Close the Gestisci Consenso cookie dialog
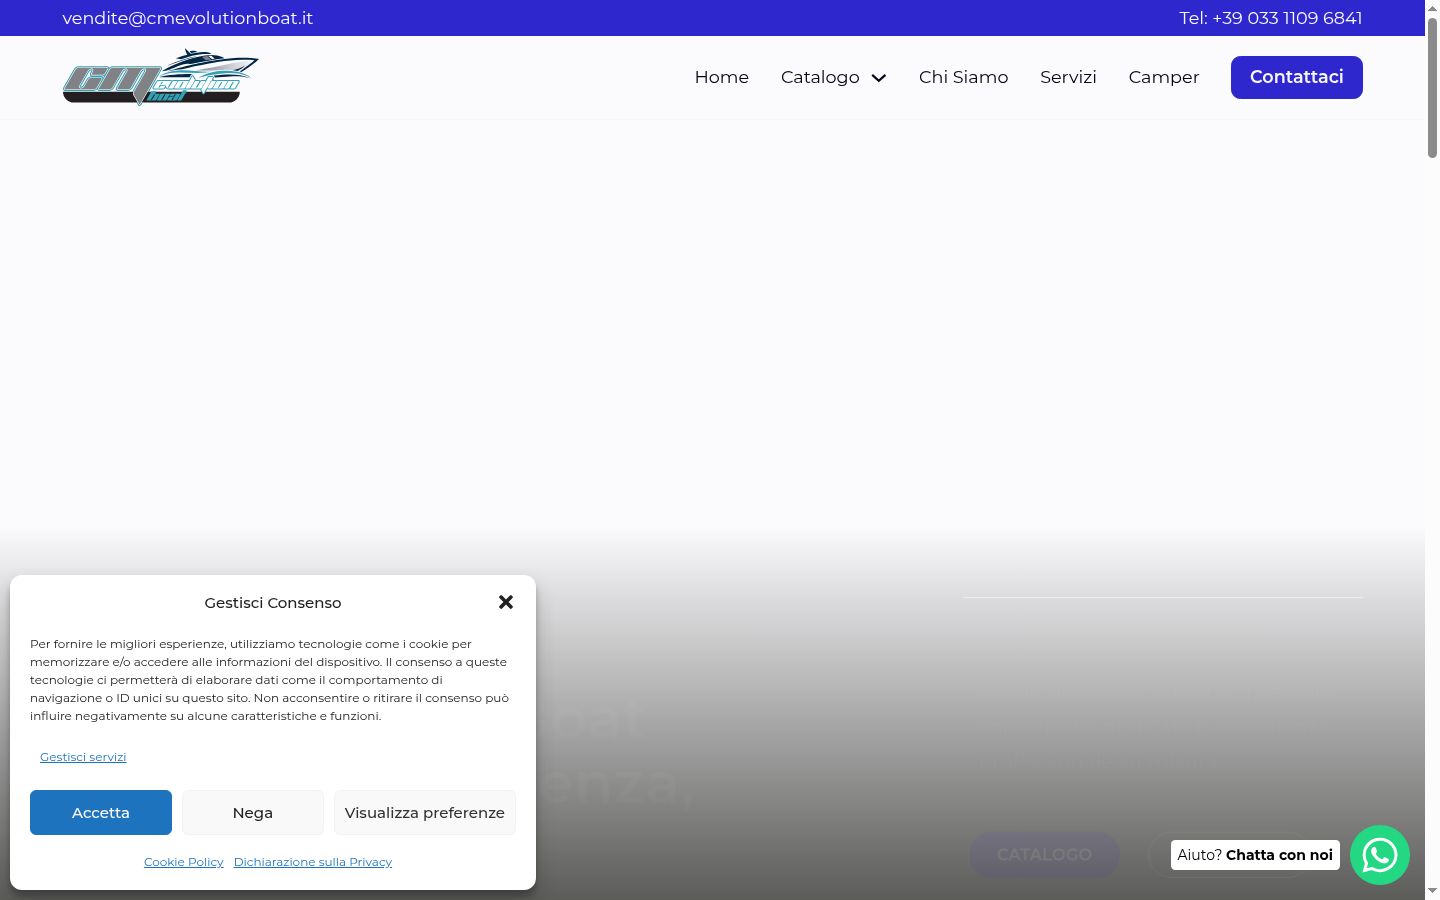The image size is (1440, 900). (506, 602)
